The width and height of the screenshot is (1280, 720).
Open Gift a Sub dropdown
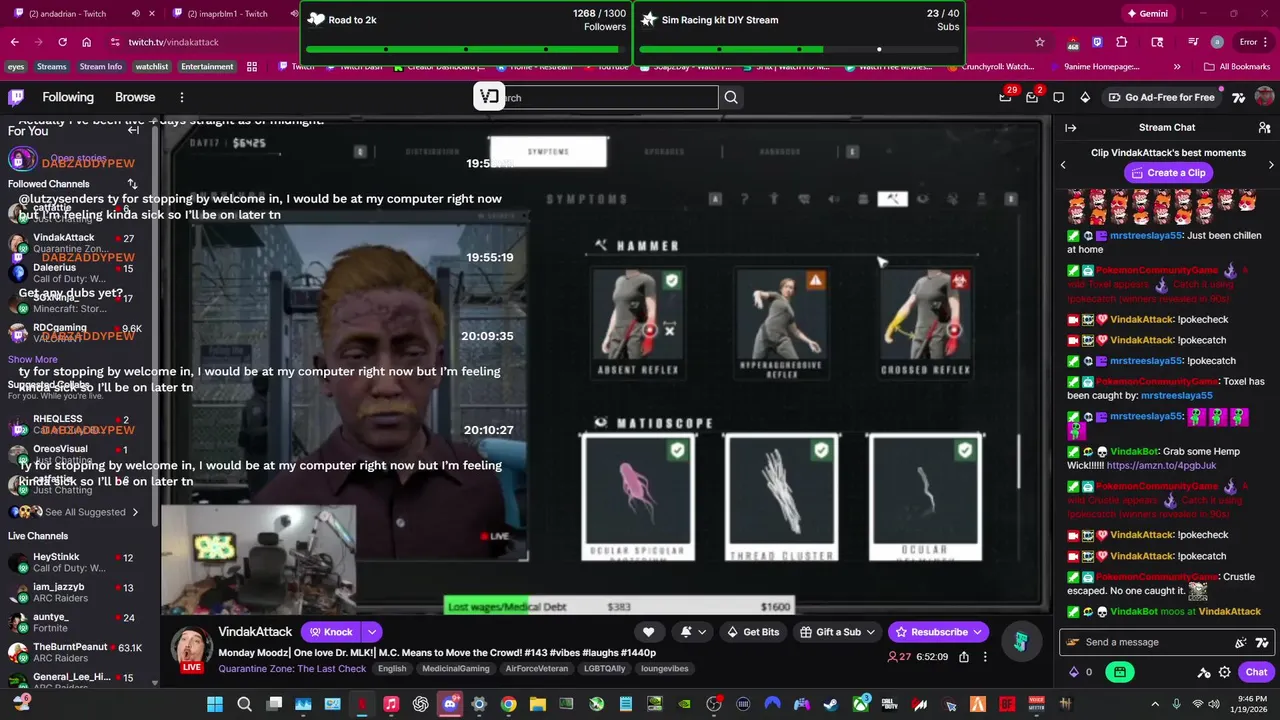pyautogui.click(x=838, y=632)
